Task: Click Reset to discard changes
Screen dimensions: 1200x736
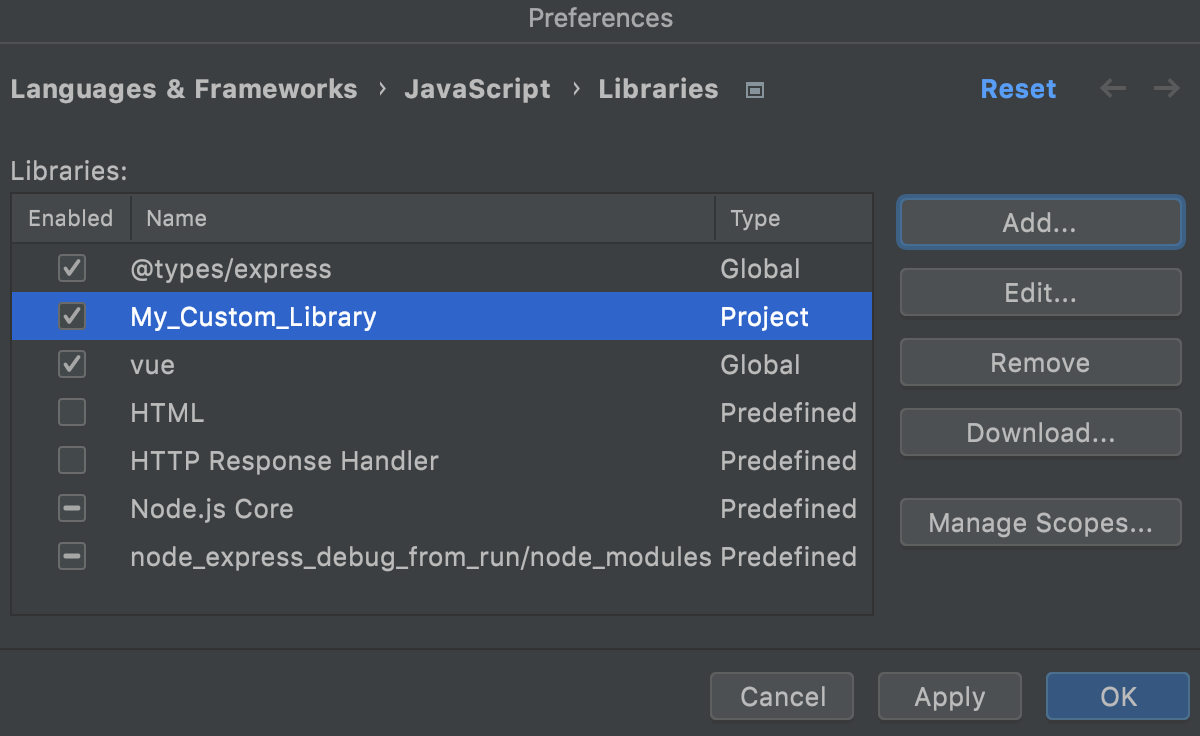Action: click(x=1018, y=89)
